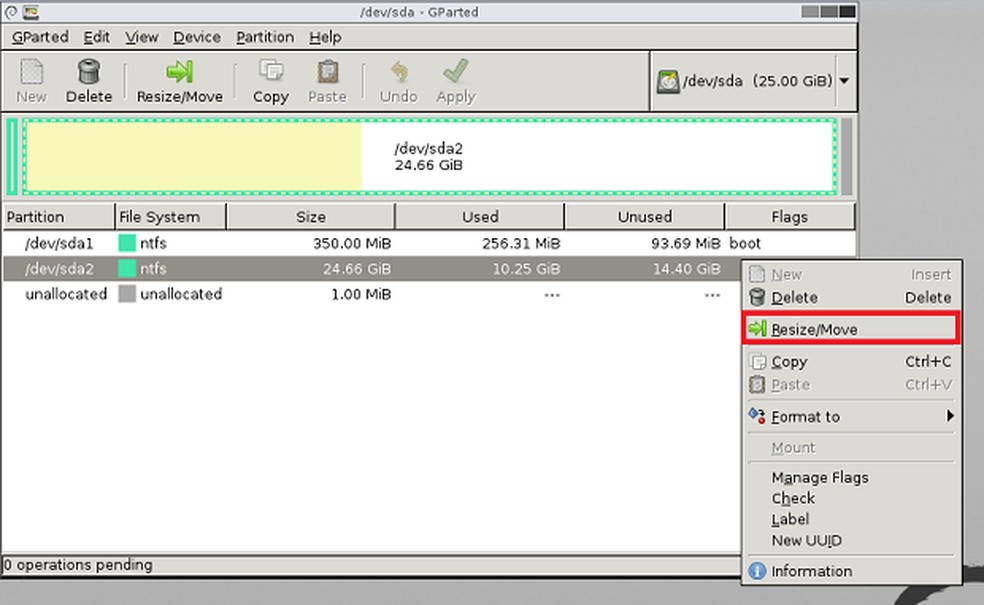Click the narrow /dev/sda1 bar in disk graphic
The height and width of the screenshot is (605, 984).
[12, 157]
